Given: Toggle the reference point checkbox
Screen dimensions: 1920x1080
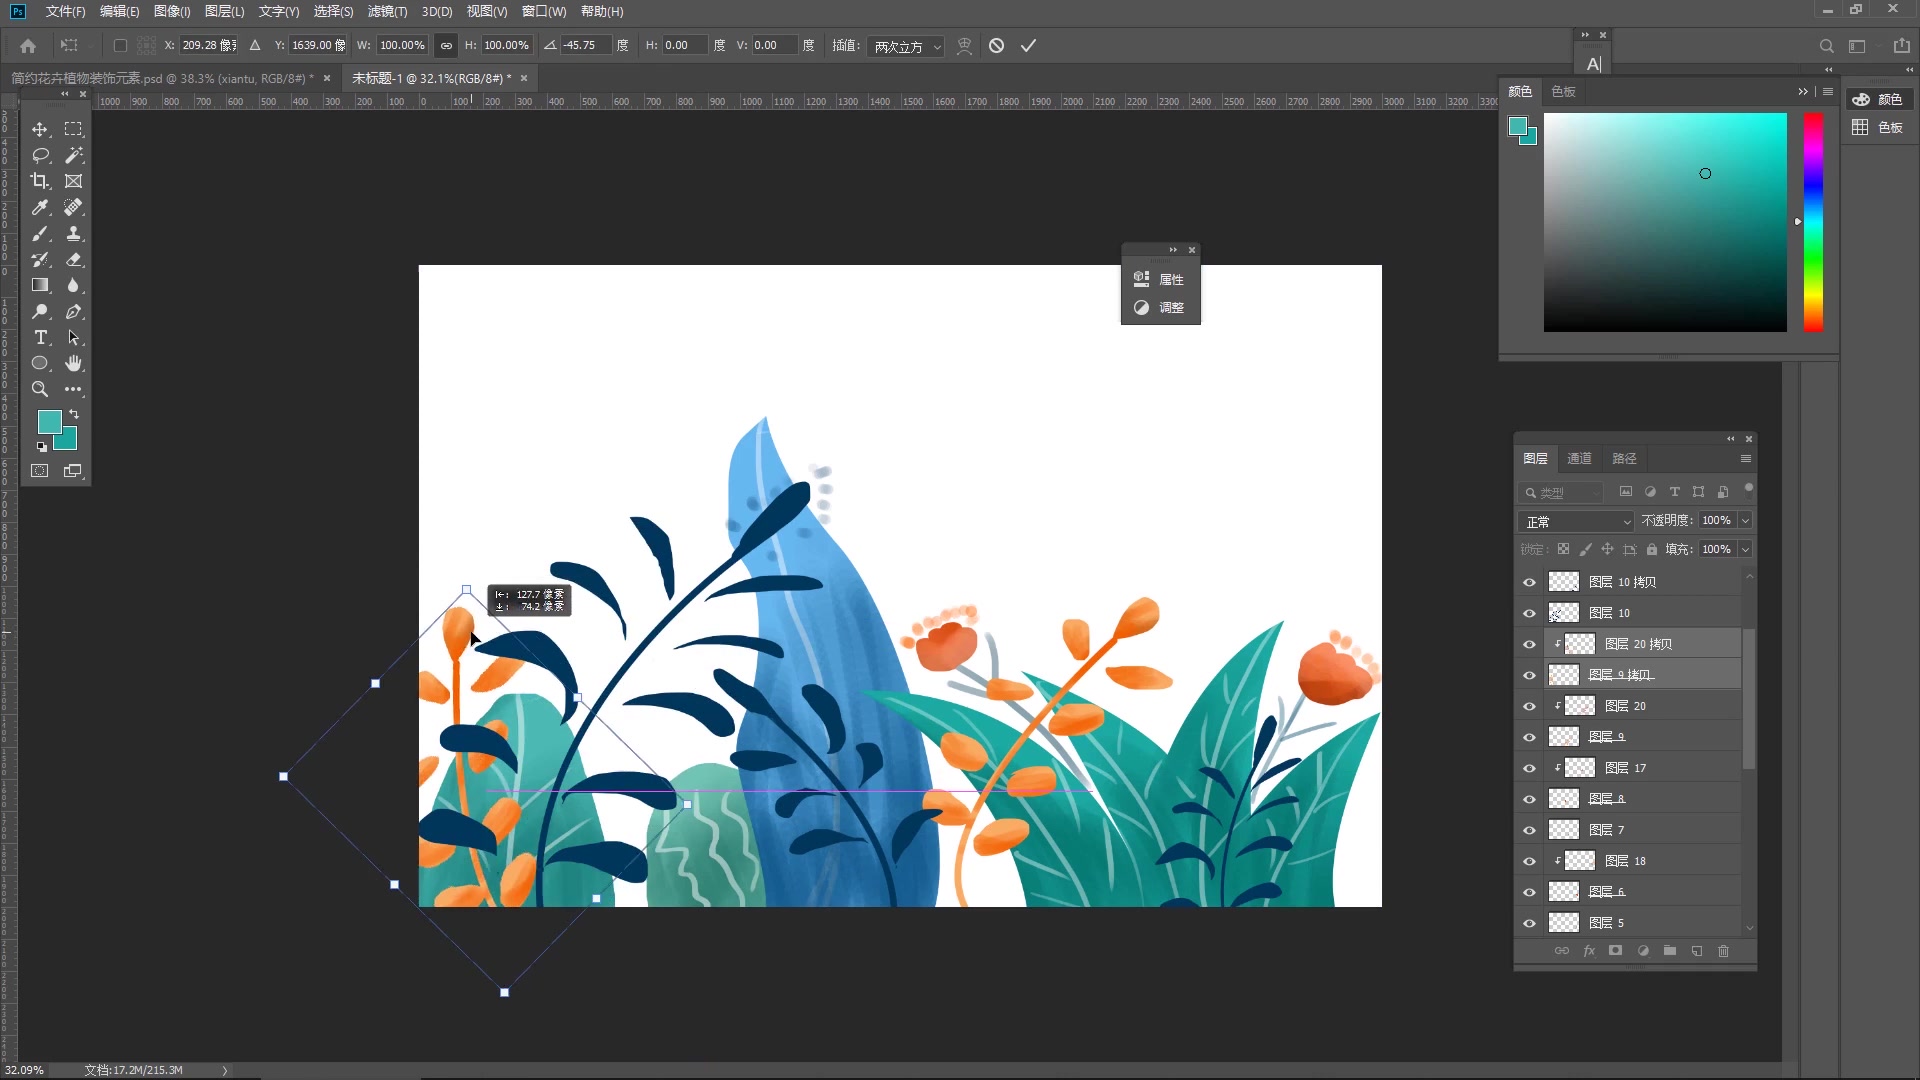Looking at the screenshot, I should pos(120,45).
